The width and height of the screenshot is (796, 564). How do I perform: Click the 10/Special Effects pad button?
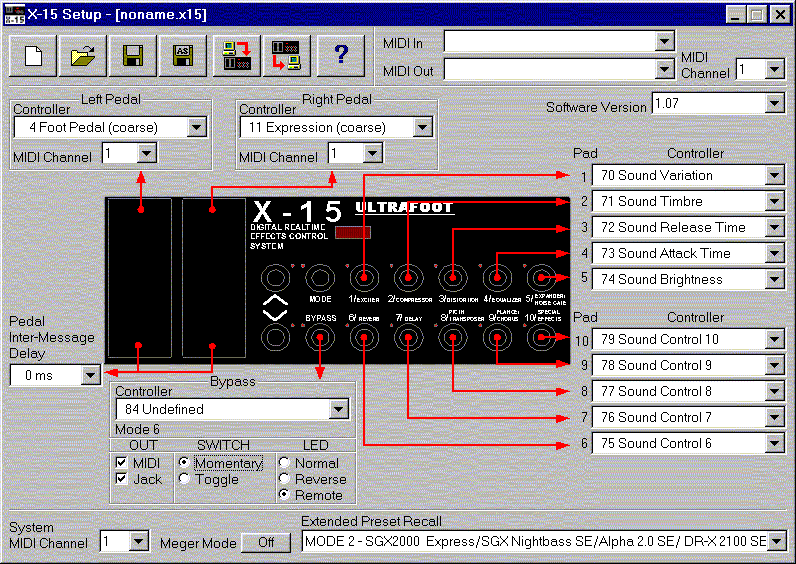click(541, 338)
